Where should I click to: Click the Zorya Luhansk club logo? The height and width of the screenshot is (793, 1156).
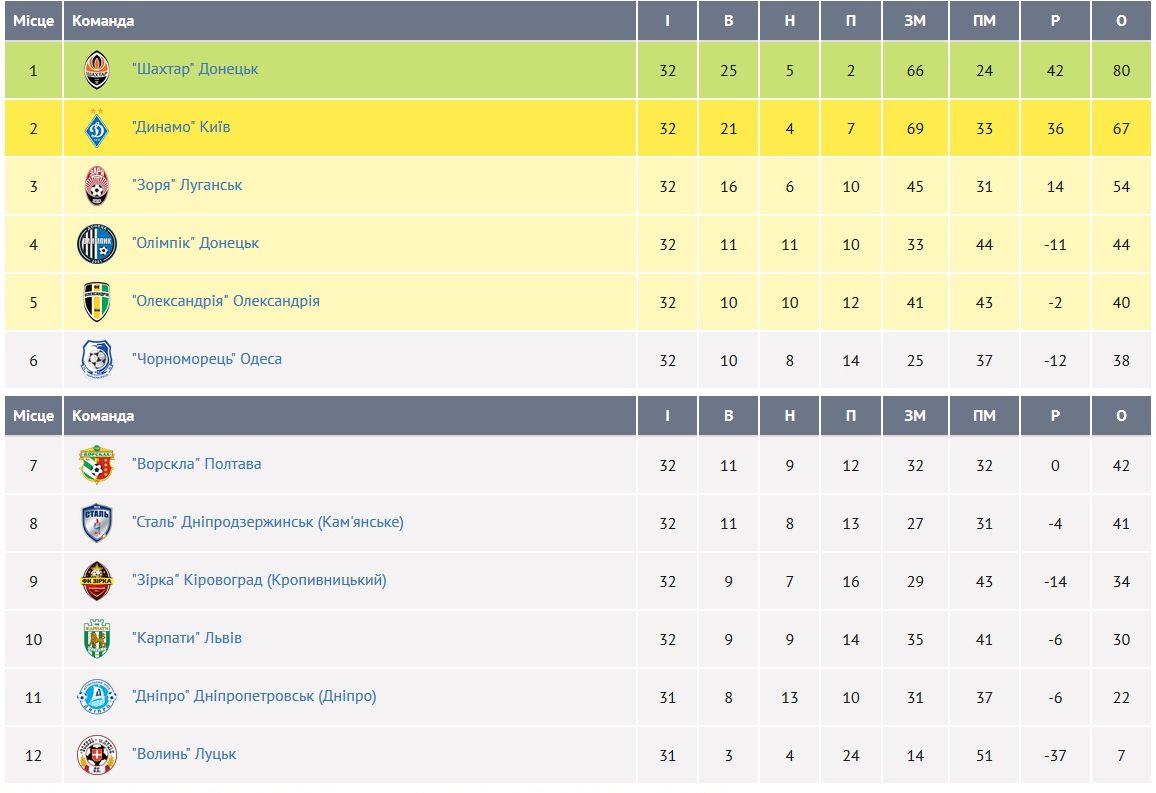coord(97,186)
